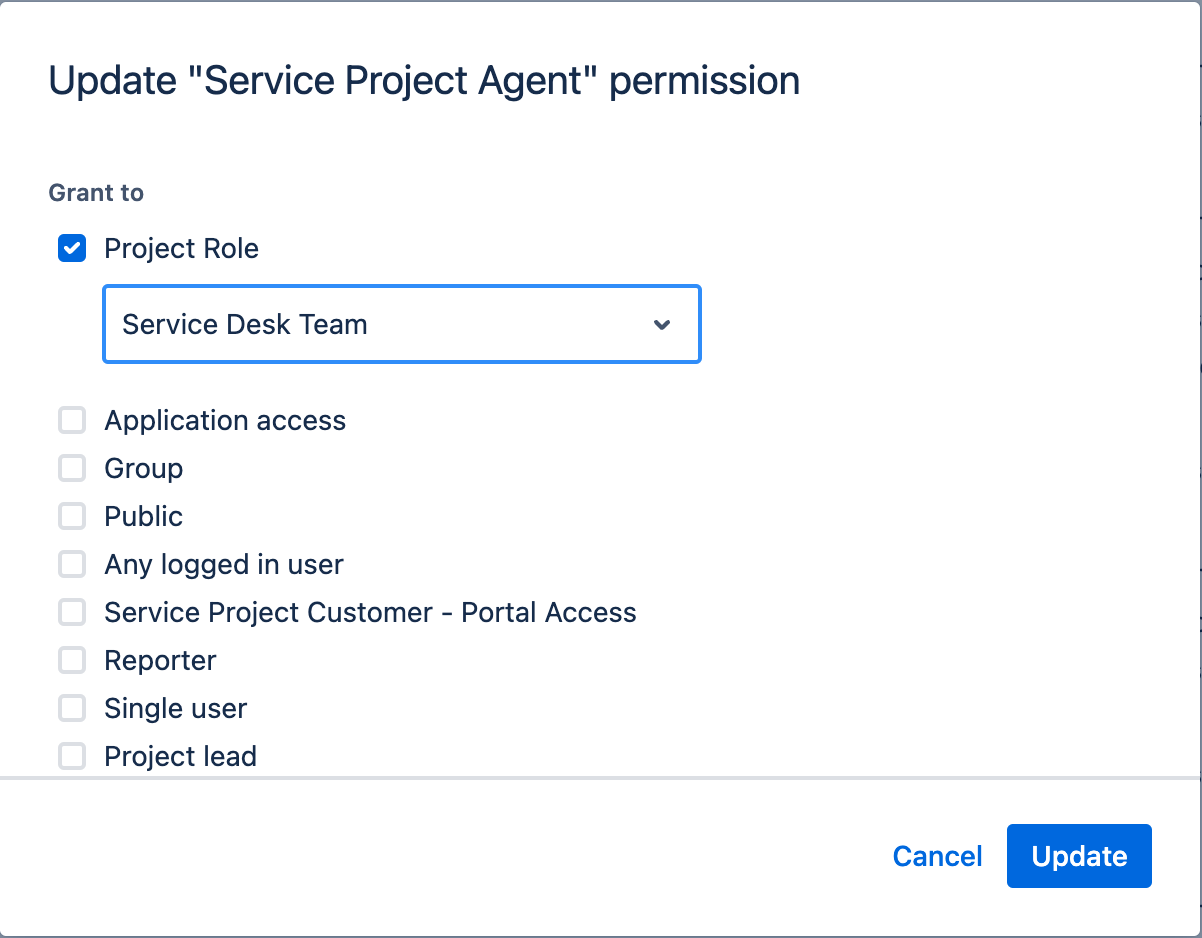Tick the Group checkbox
The height and width of the screenshot is (938, 1202).
[x=72, y=469]
